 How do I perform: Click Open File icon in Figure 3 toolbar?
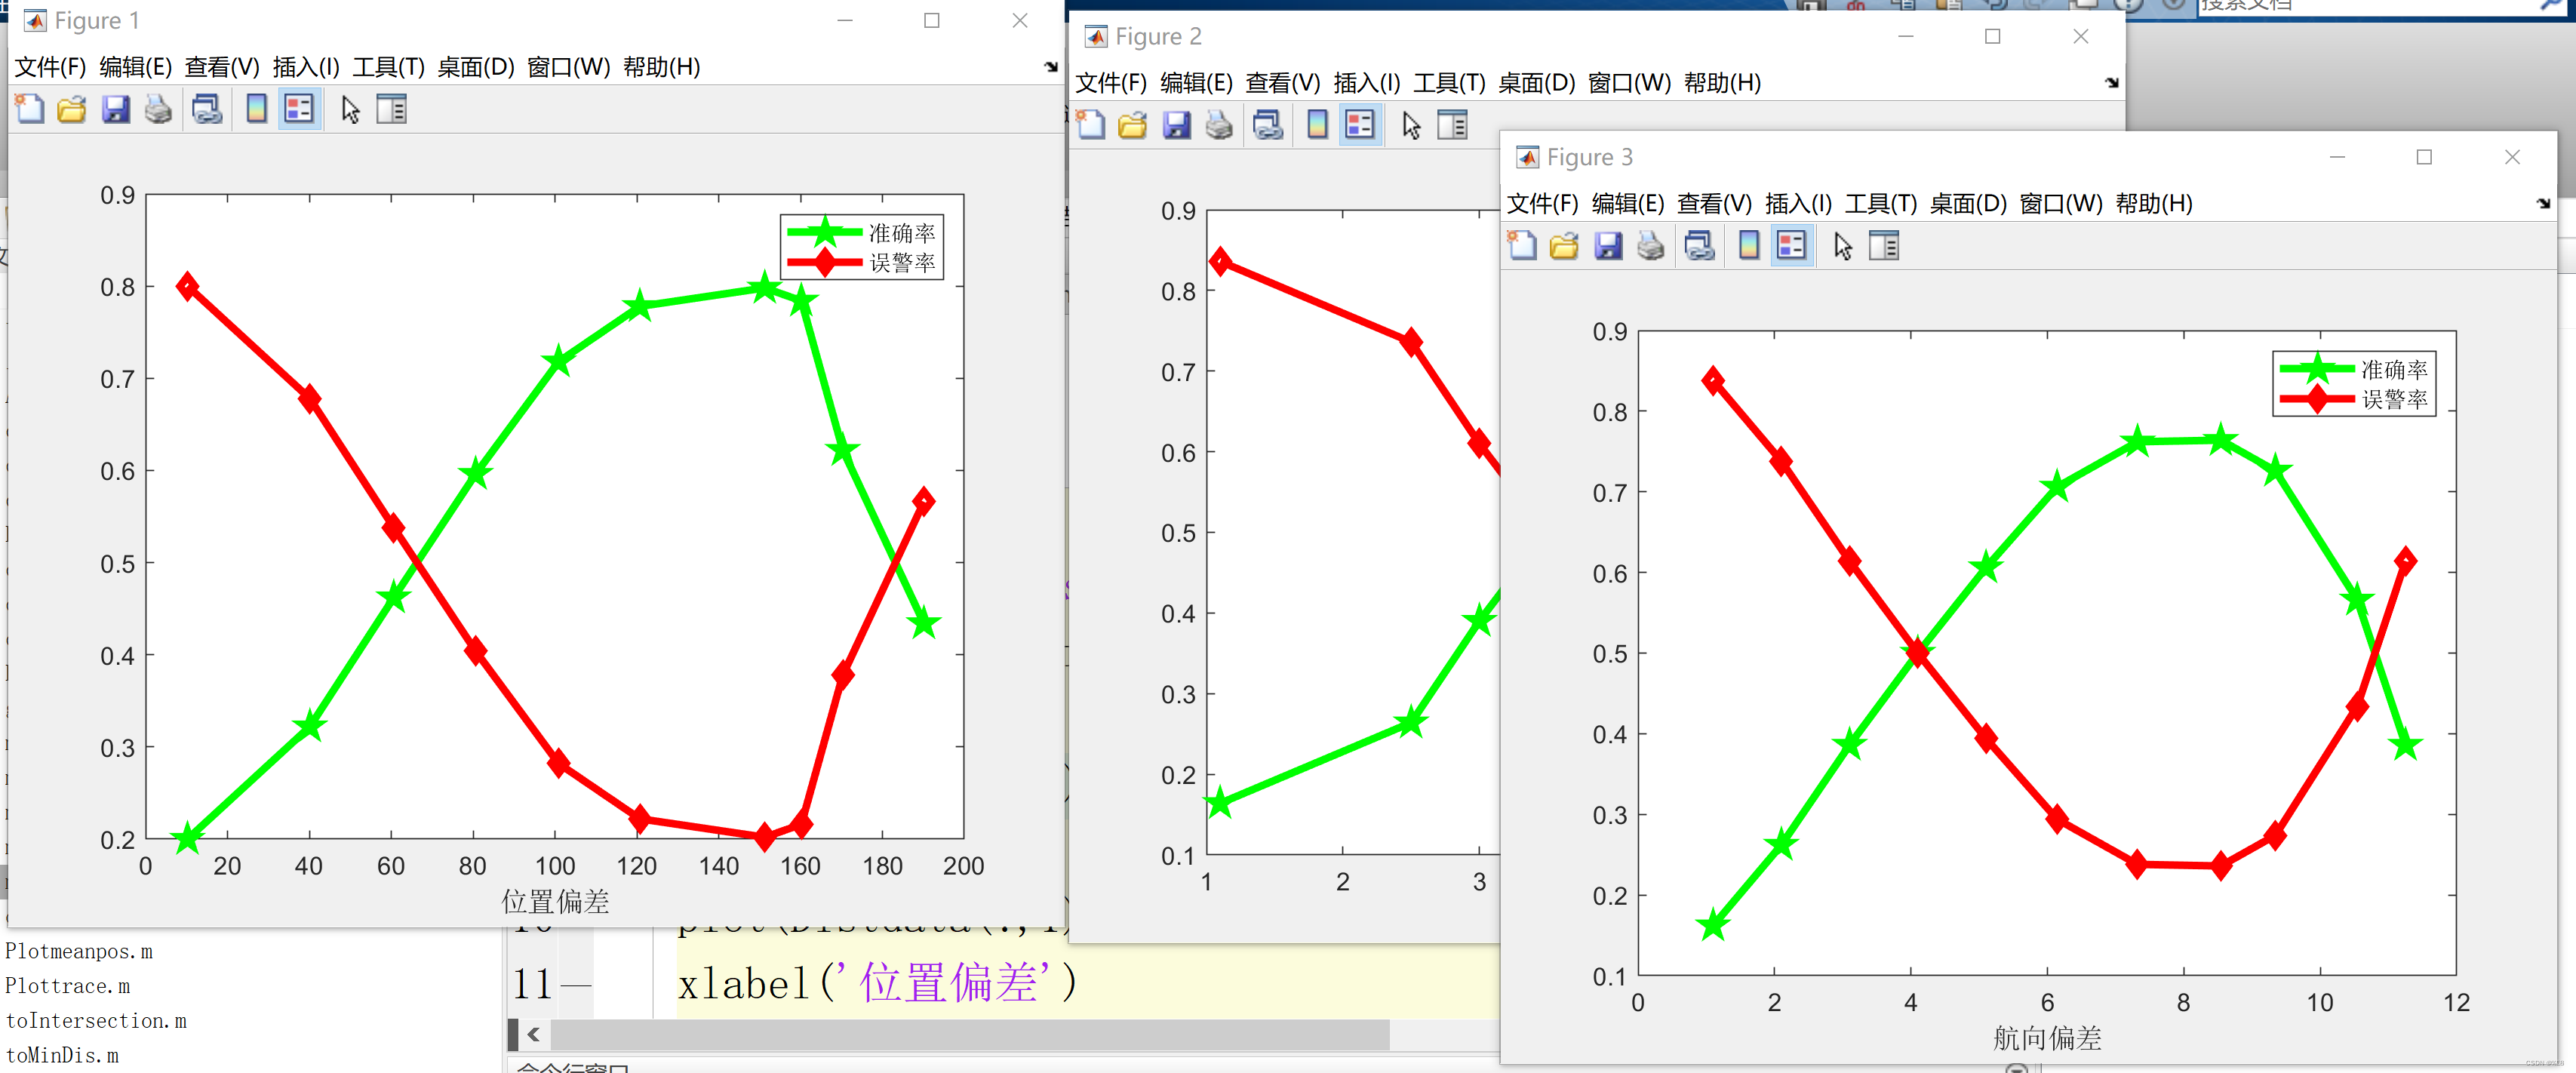tap(1564, 245)
